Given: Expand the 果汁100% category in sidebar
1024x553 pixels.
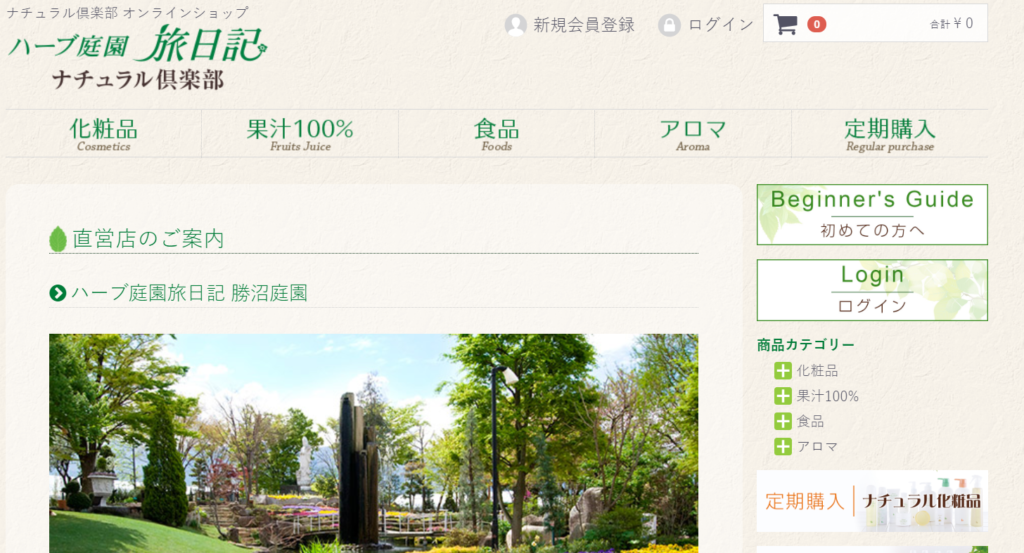Looking at the screenshot, I should coord(783,396).
